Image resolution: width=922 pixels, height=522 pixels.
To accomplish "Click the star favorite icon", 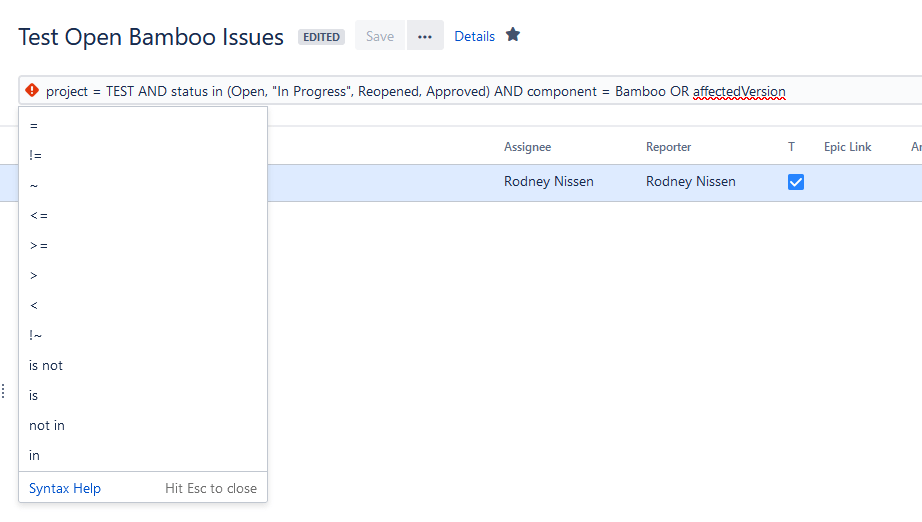I will pyautogui.click(x=513, y=35).
